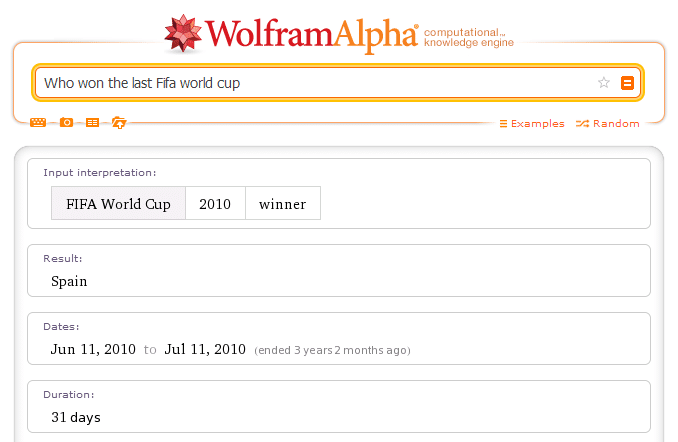Open the Examples link
The width and height of the screenshot is (678, 442).
pos(531,124)
